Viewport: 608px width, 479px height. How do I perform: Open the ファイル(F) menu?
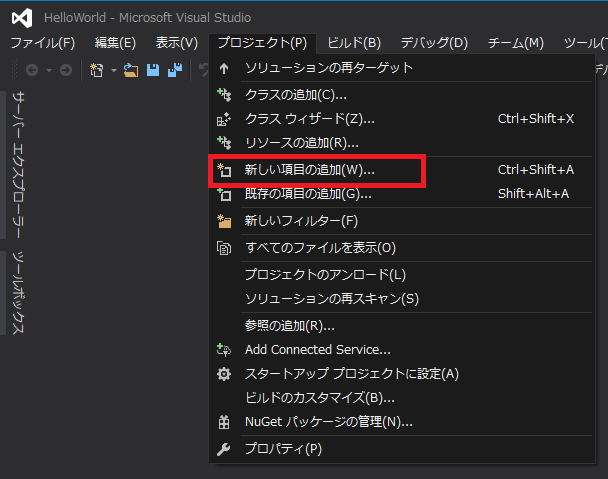[43, 43]
